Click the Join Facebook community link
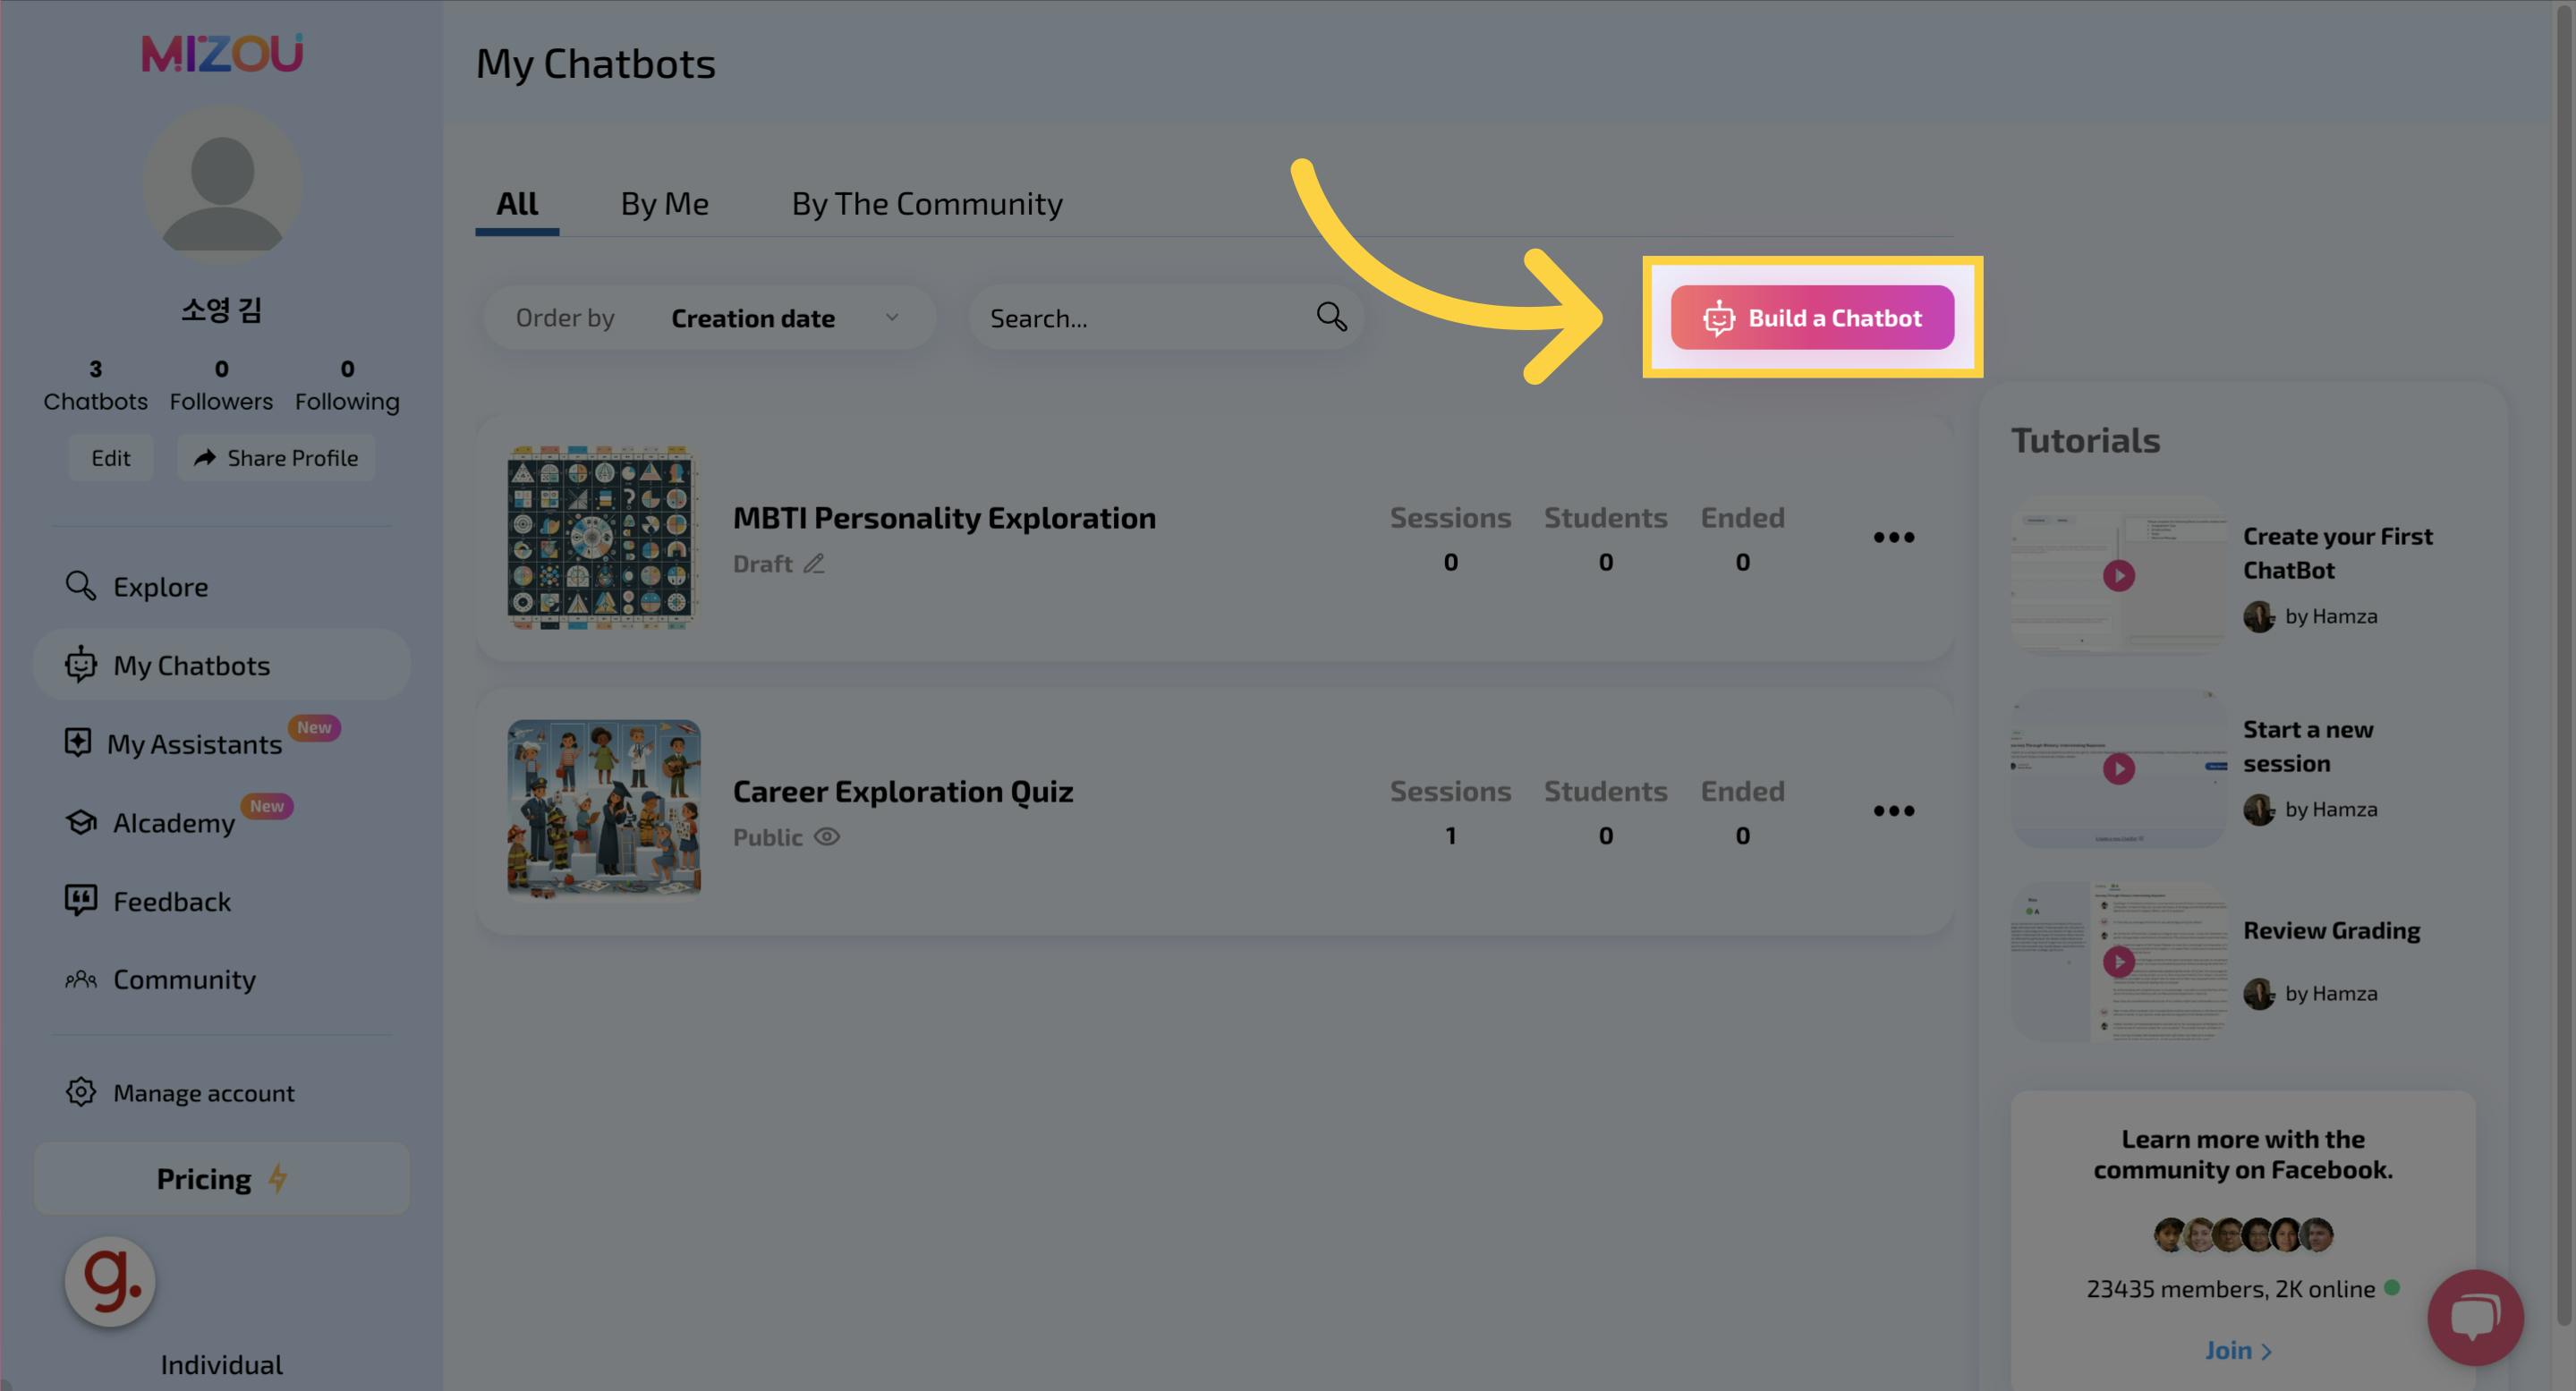 pos(2238,1350)
